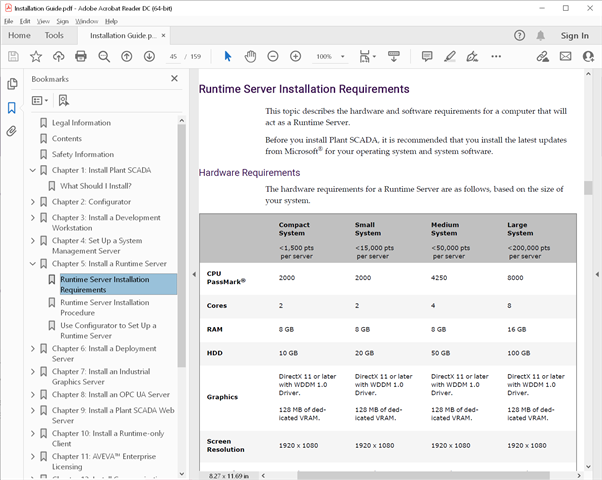Go to the previous page
Screen dimensions: 602x480
point(127,56)
